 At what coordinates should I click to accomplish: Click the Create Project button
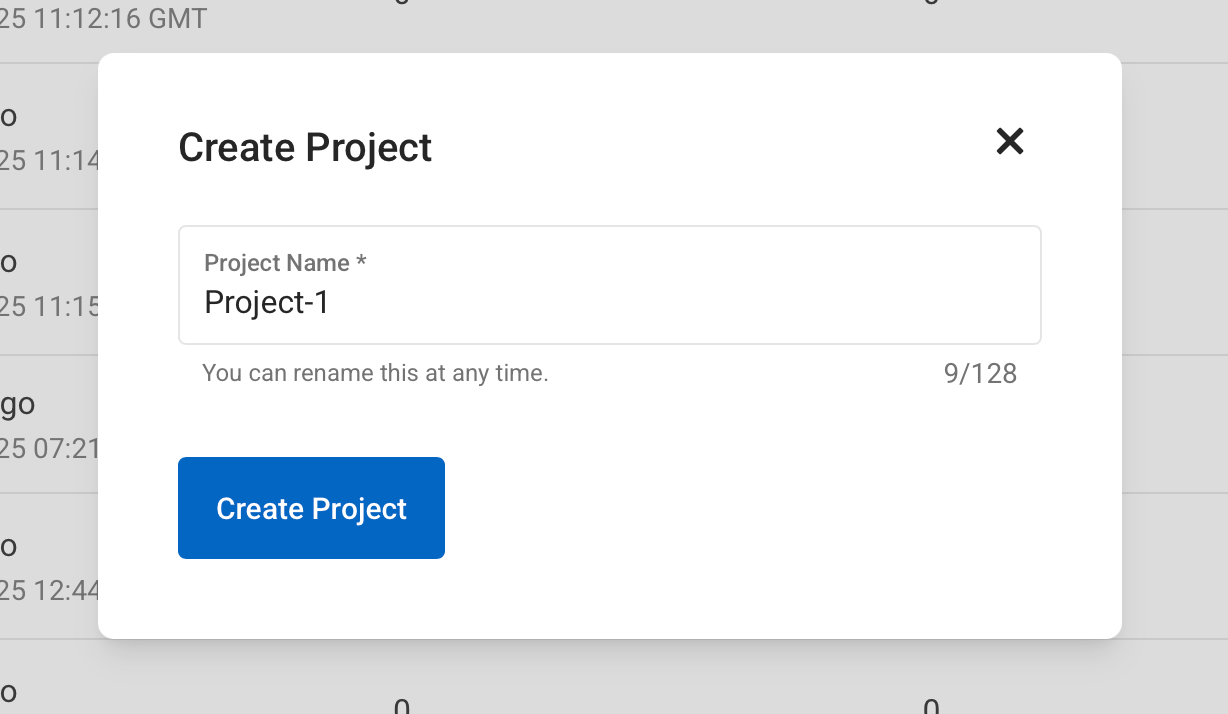[x=311, y=508]
